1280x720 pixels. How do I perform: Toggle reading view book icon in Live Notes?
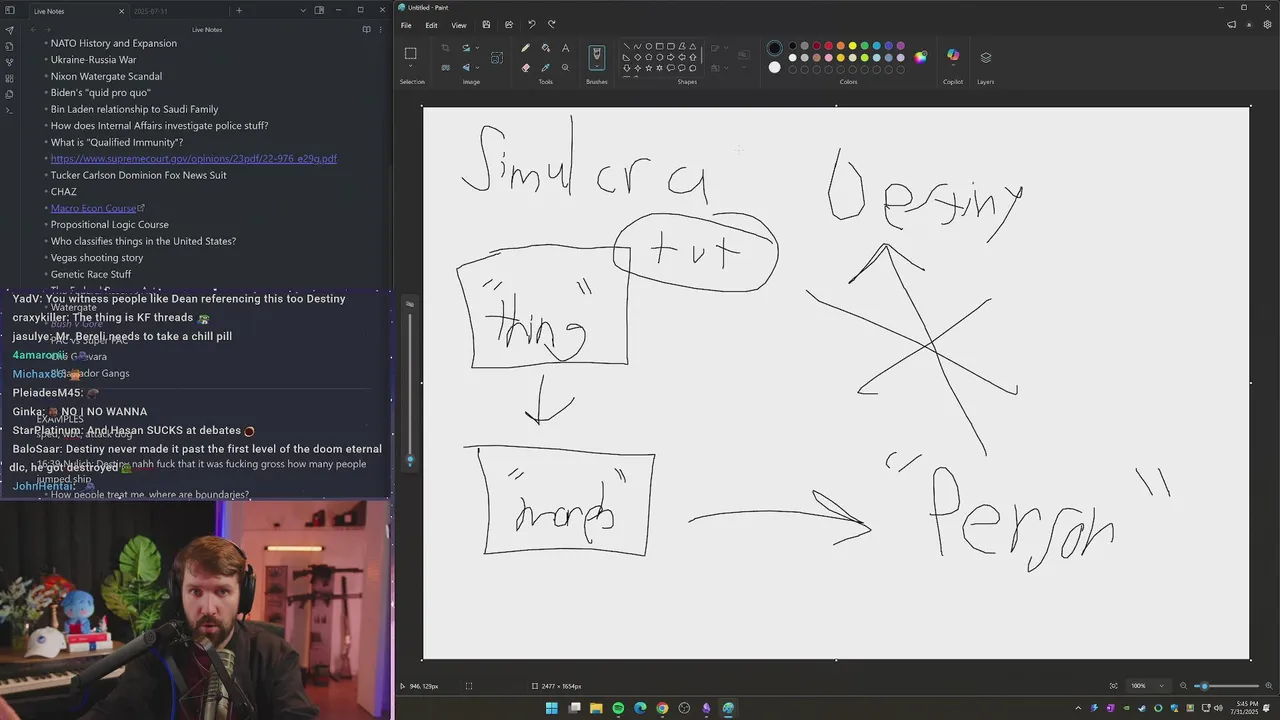point(366,30)
